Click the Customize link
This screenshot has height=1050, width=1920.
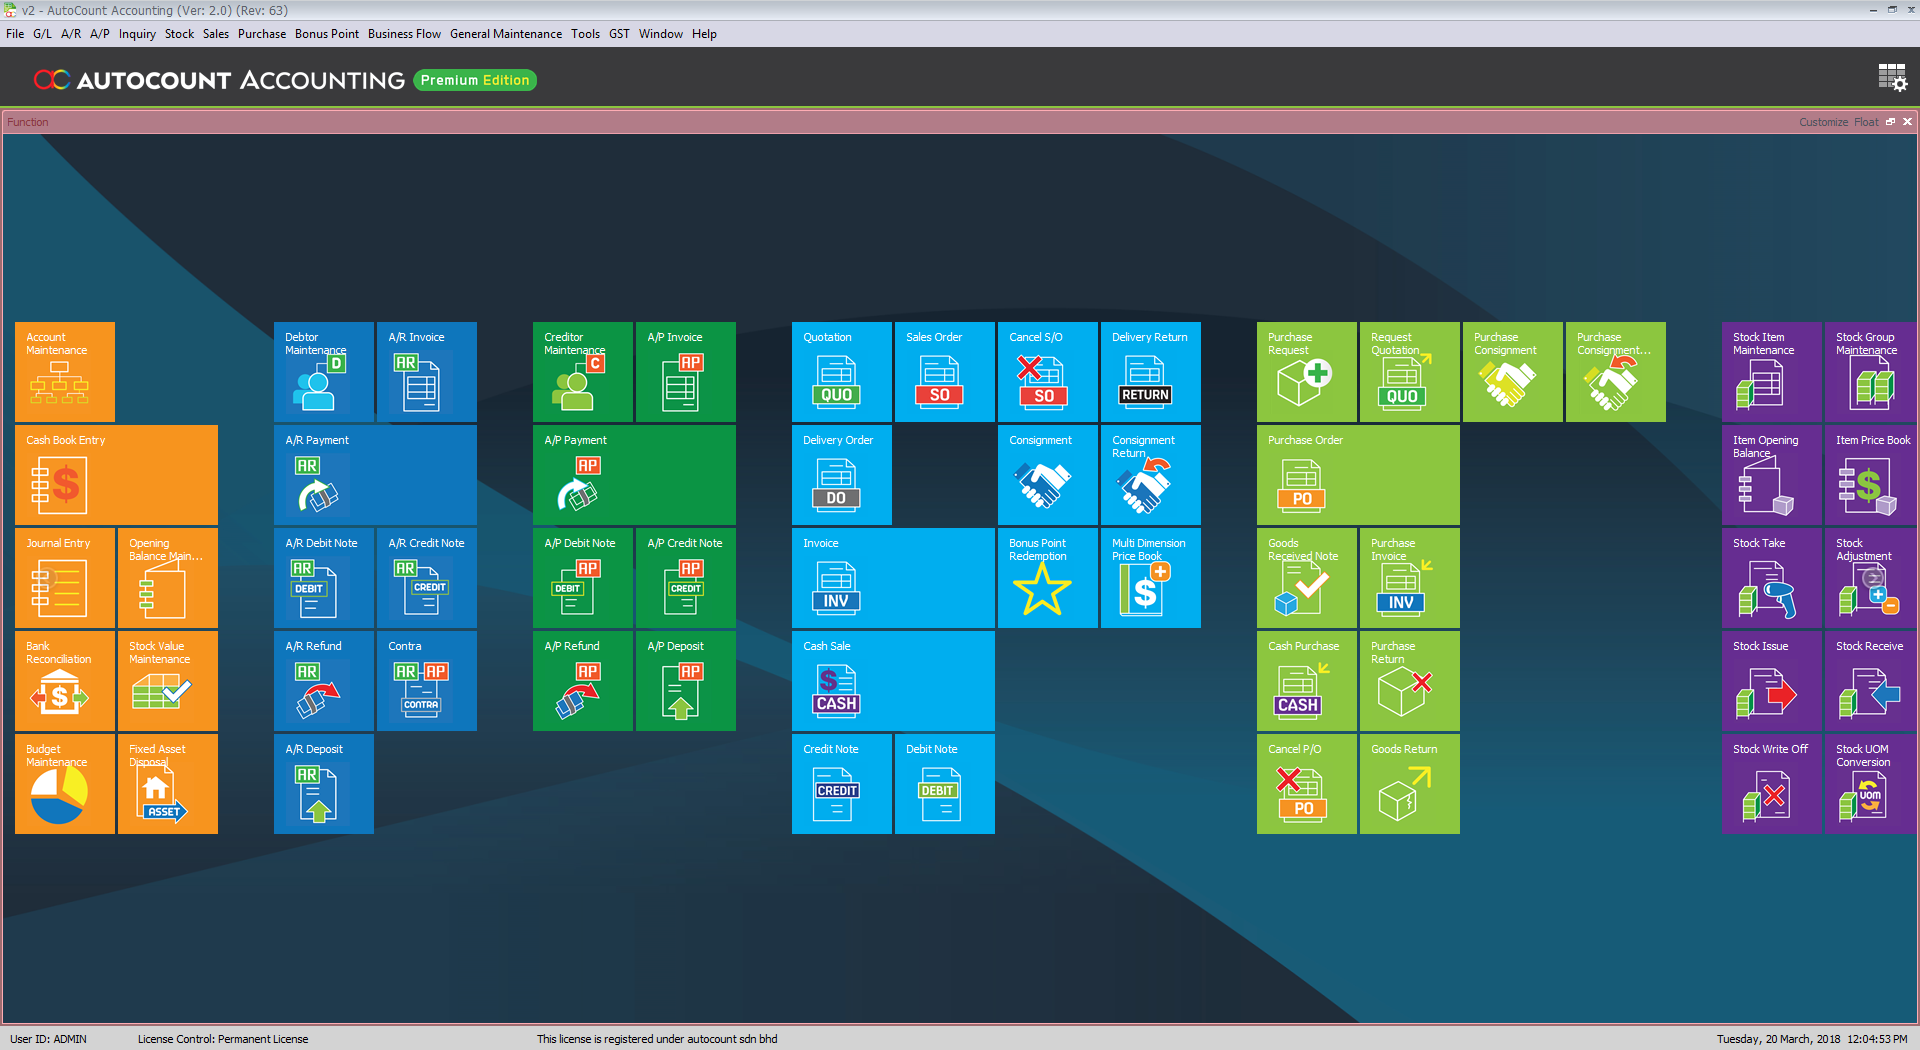click(1823, 122)
